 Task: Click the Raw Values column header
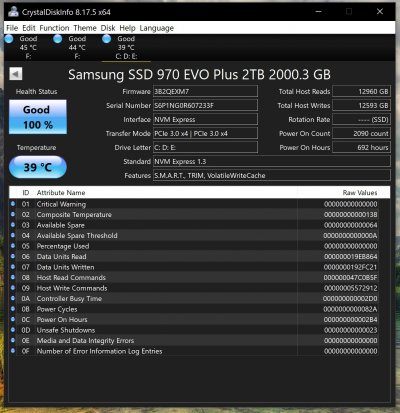360,193
